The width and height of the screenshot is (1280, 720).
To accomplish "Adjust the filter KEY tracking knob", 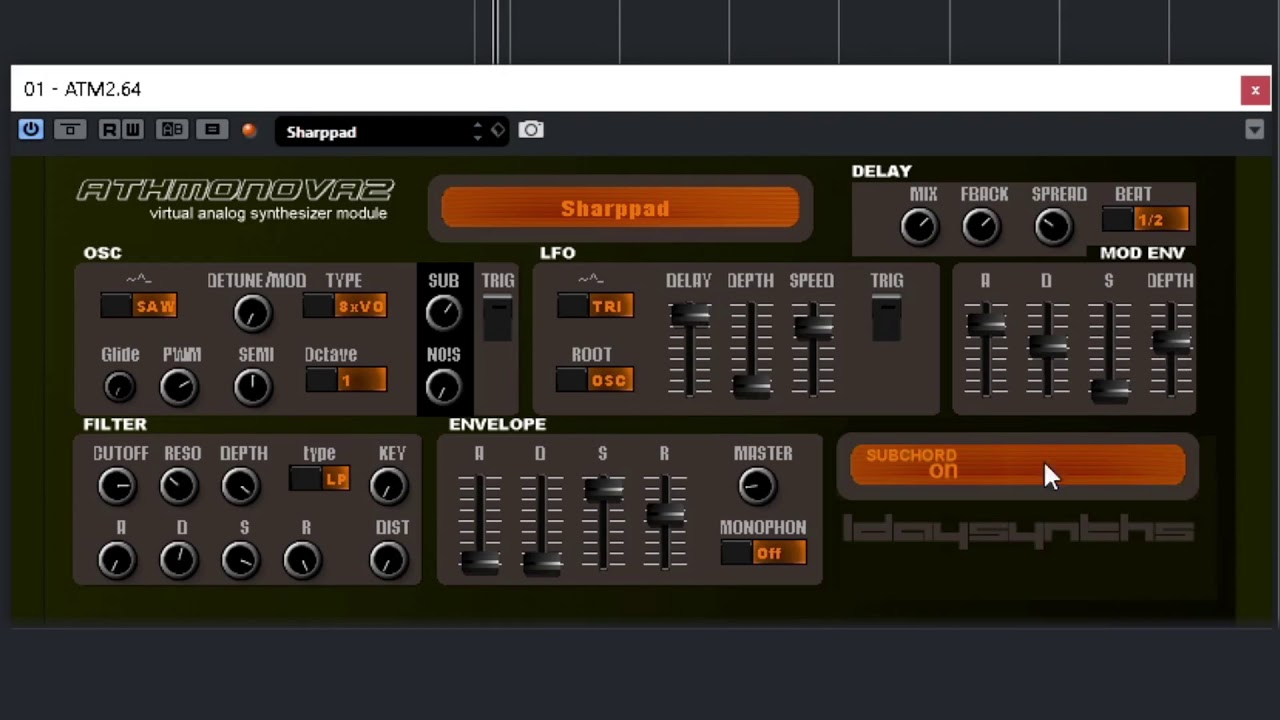I will click(x=388, y=486).
